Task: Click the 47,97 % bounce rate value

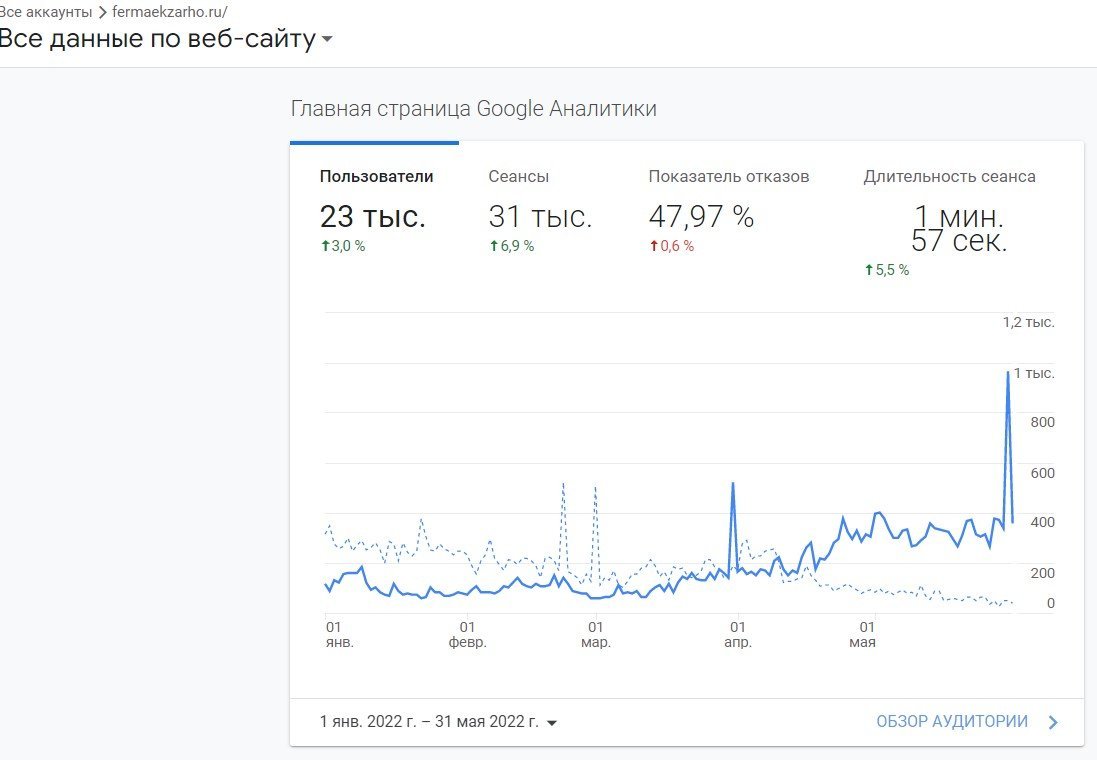Action: pyautogui.click(x=701, y=216)
